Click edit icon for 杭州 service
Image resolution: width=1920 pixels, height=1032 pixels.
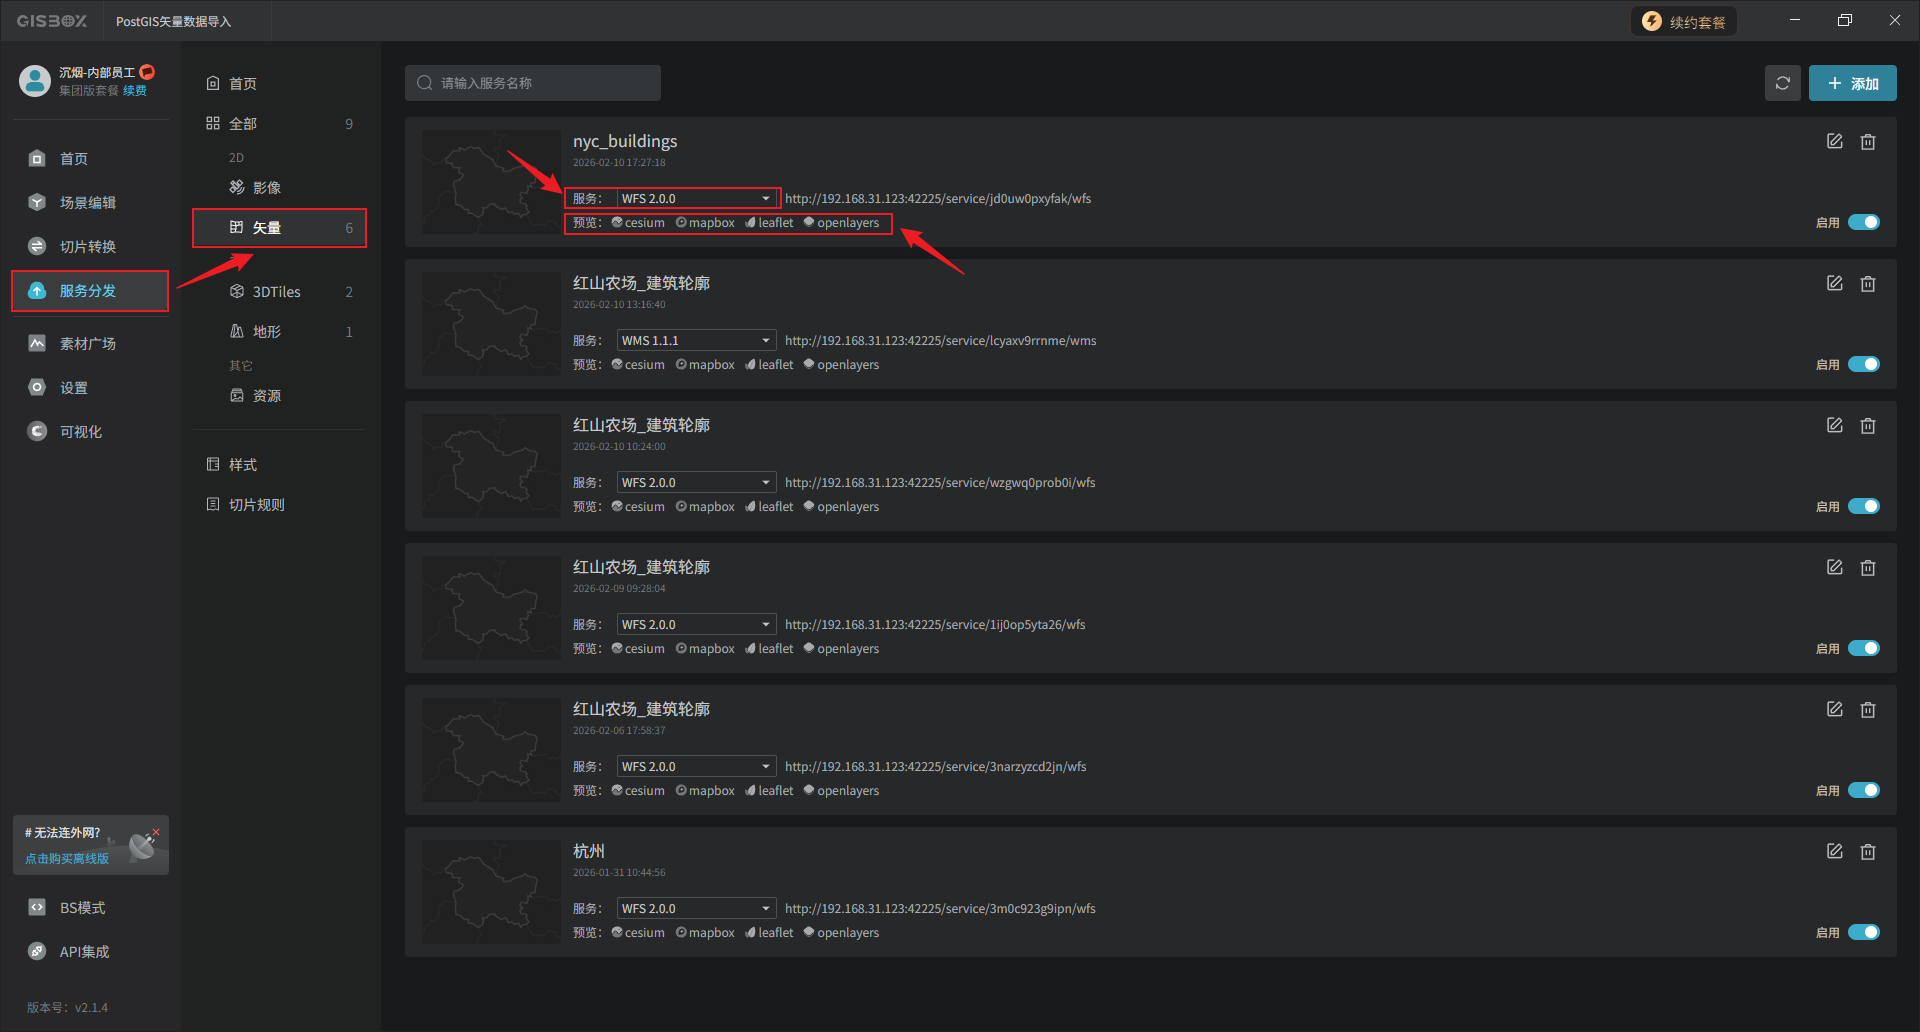click(x=1834, y=852)
